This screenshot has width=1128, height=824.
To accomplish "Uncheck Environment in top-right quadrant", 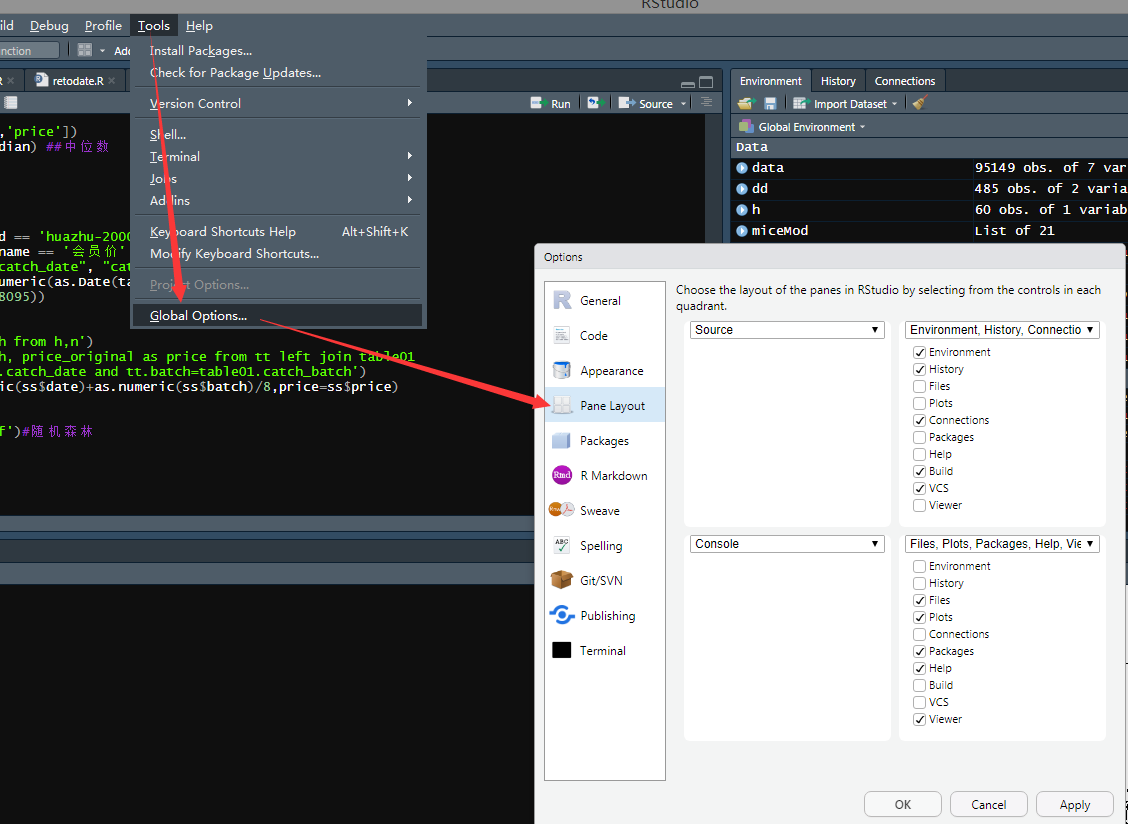I will [919, 353].
